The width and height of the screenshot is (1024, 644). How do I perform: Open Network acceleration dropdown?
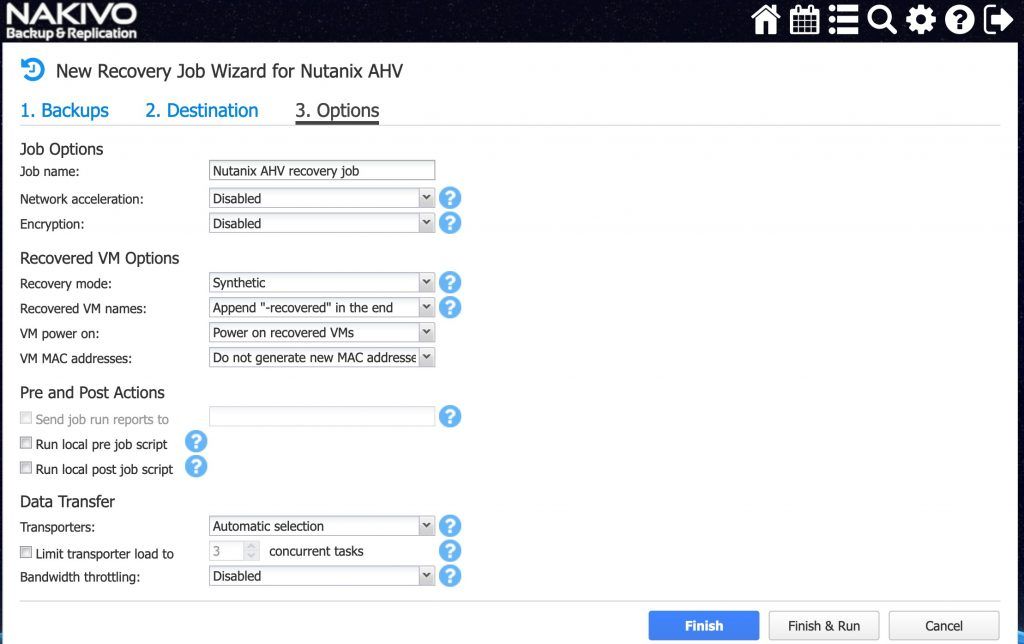322,198
